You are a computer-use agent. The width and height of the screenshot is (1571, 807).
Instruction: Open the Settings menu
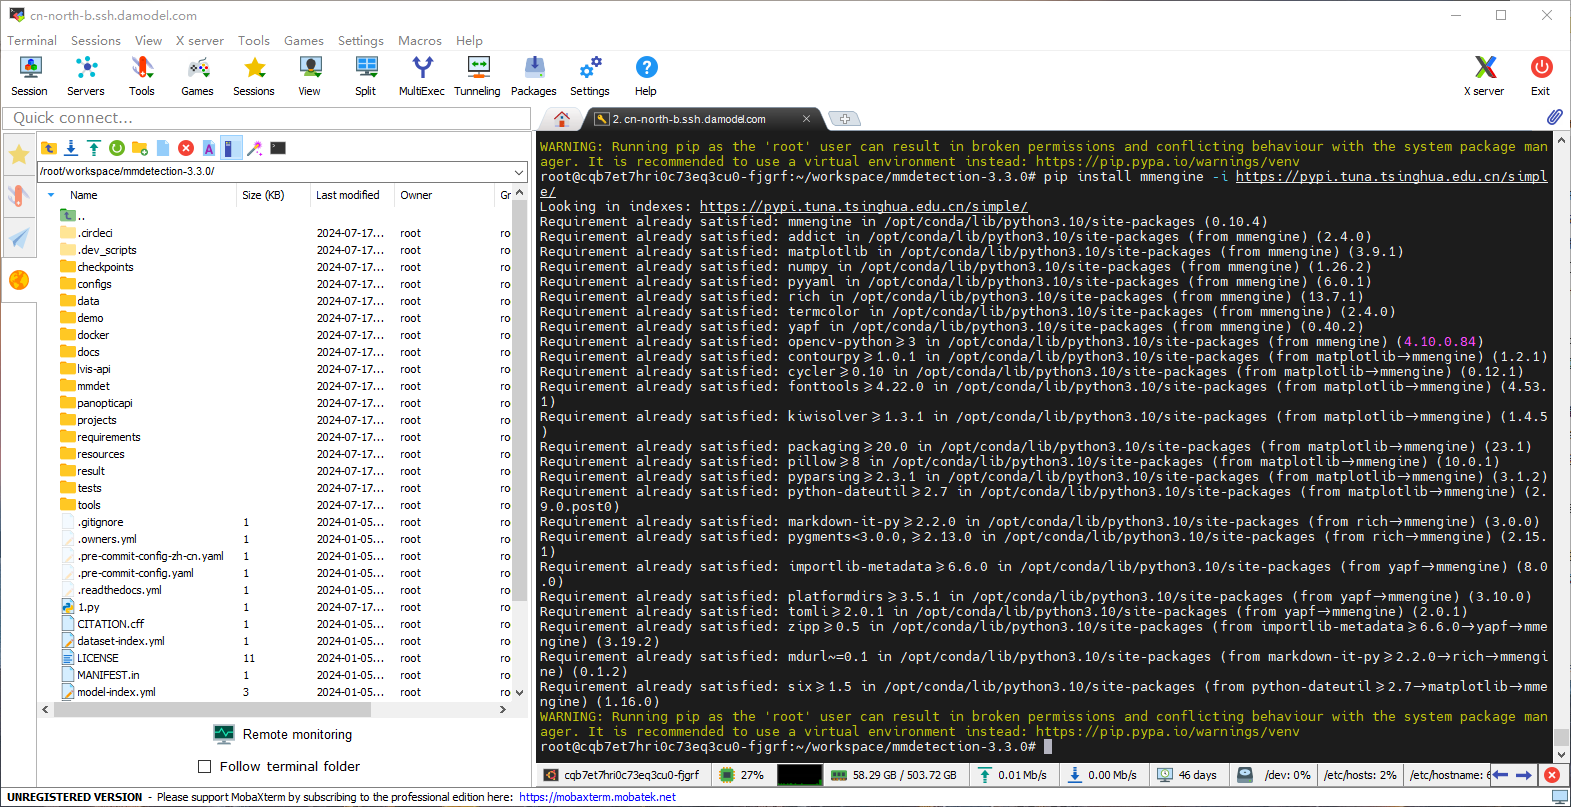click(x=361, y=41)
